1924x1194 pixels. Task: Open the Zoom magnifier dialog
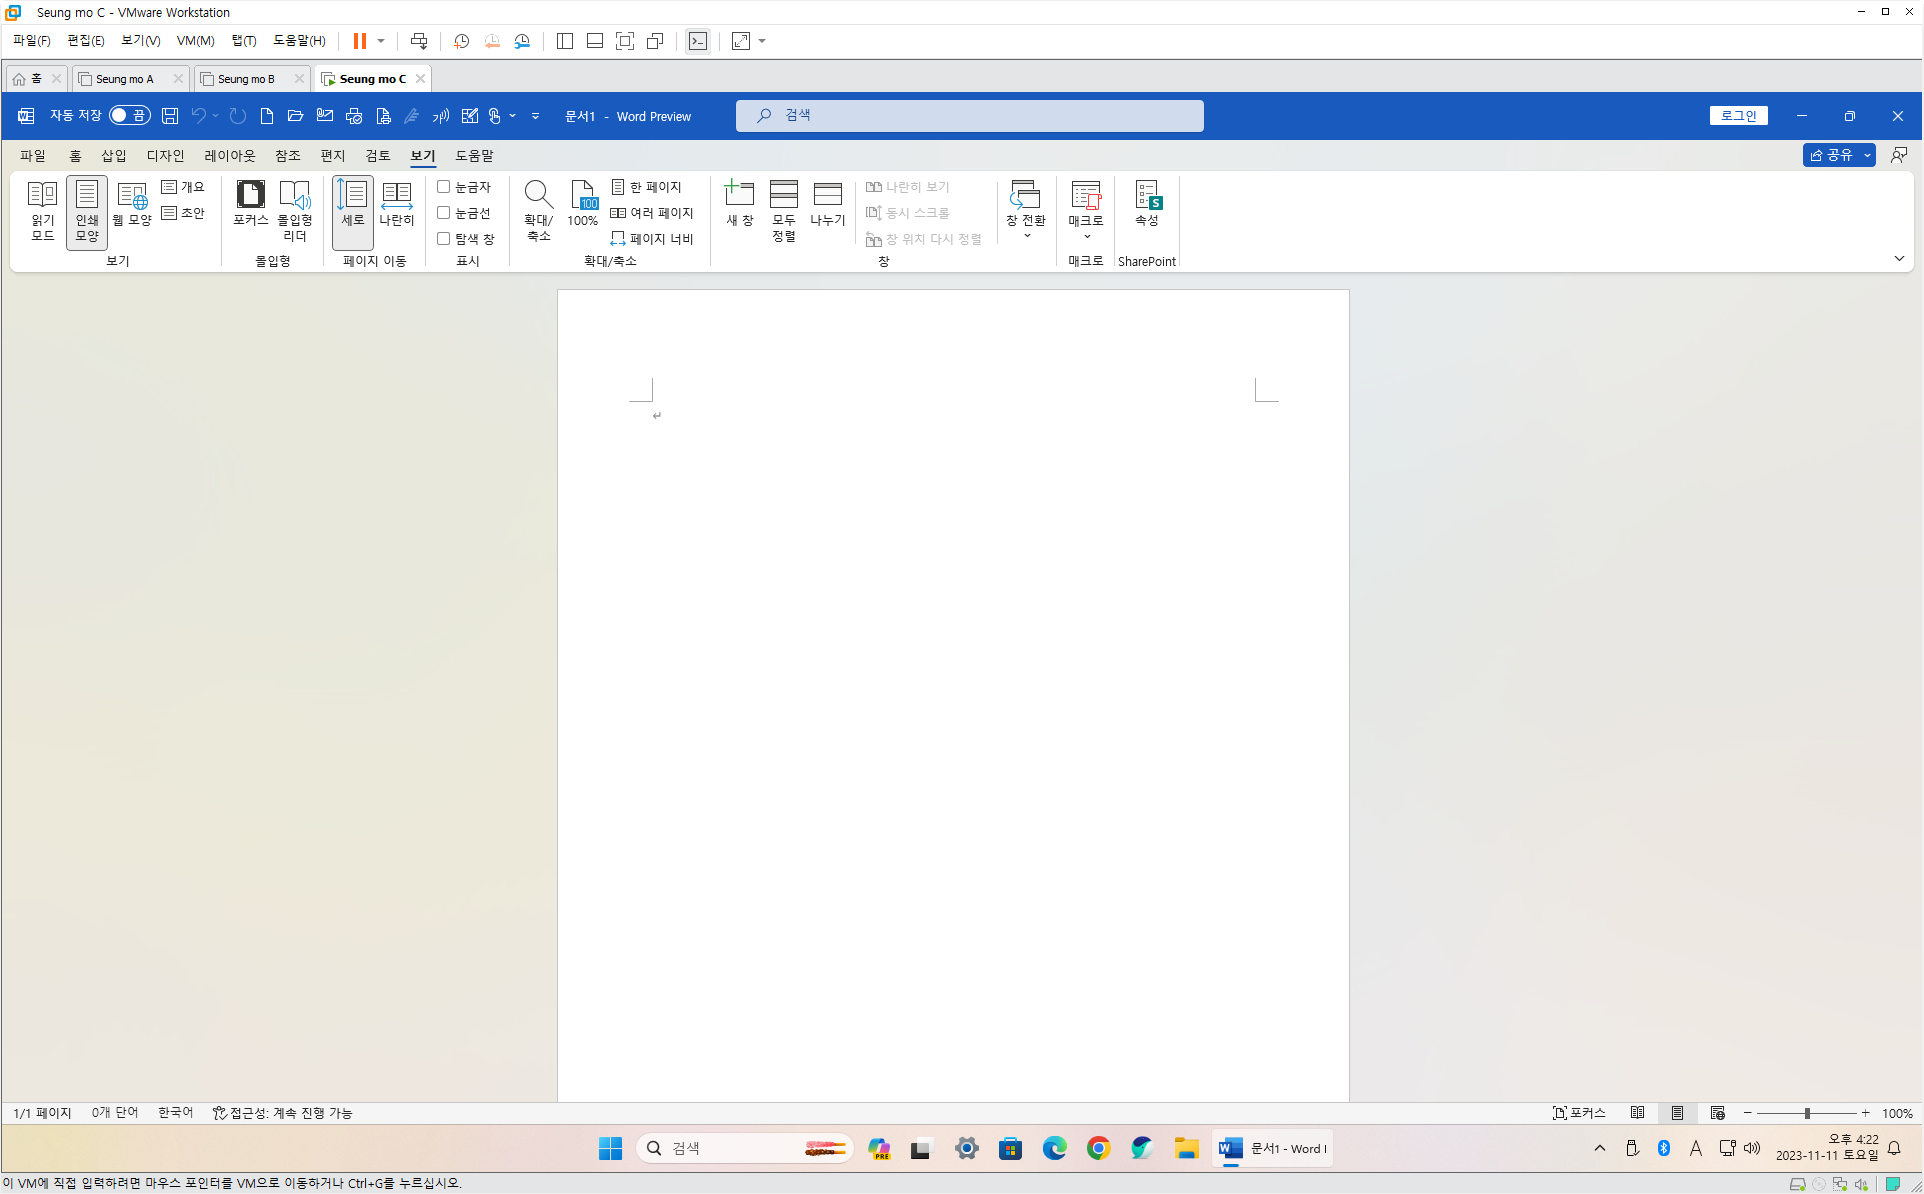538,210
